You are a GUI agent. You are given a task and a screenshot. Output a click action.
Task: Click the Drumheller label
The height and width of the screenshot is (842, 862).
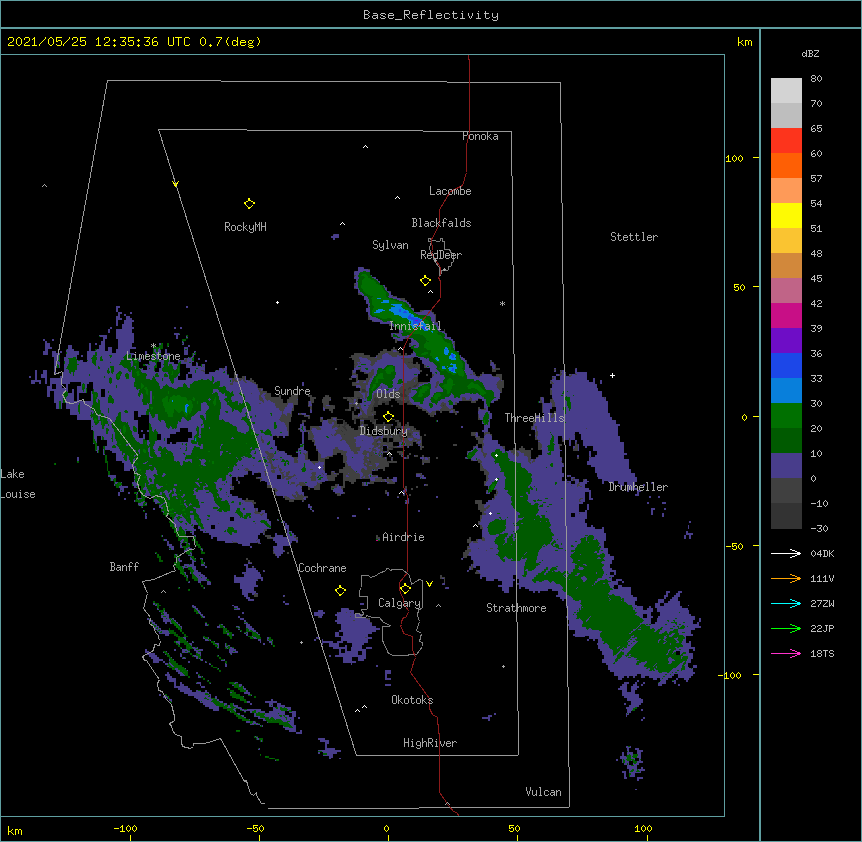click(638, 487)
